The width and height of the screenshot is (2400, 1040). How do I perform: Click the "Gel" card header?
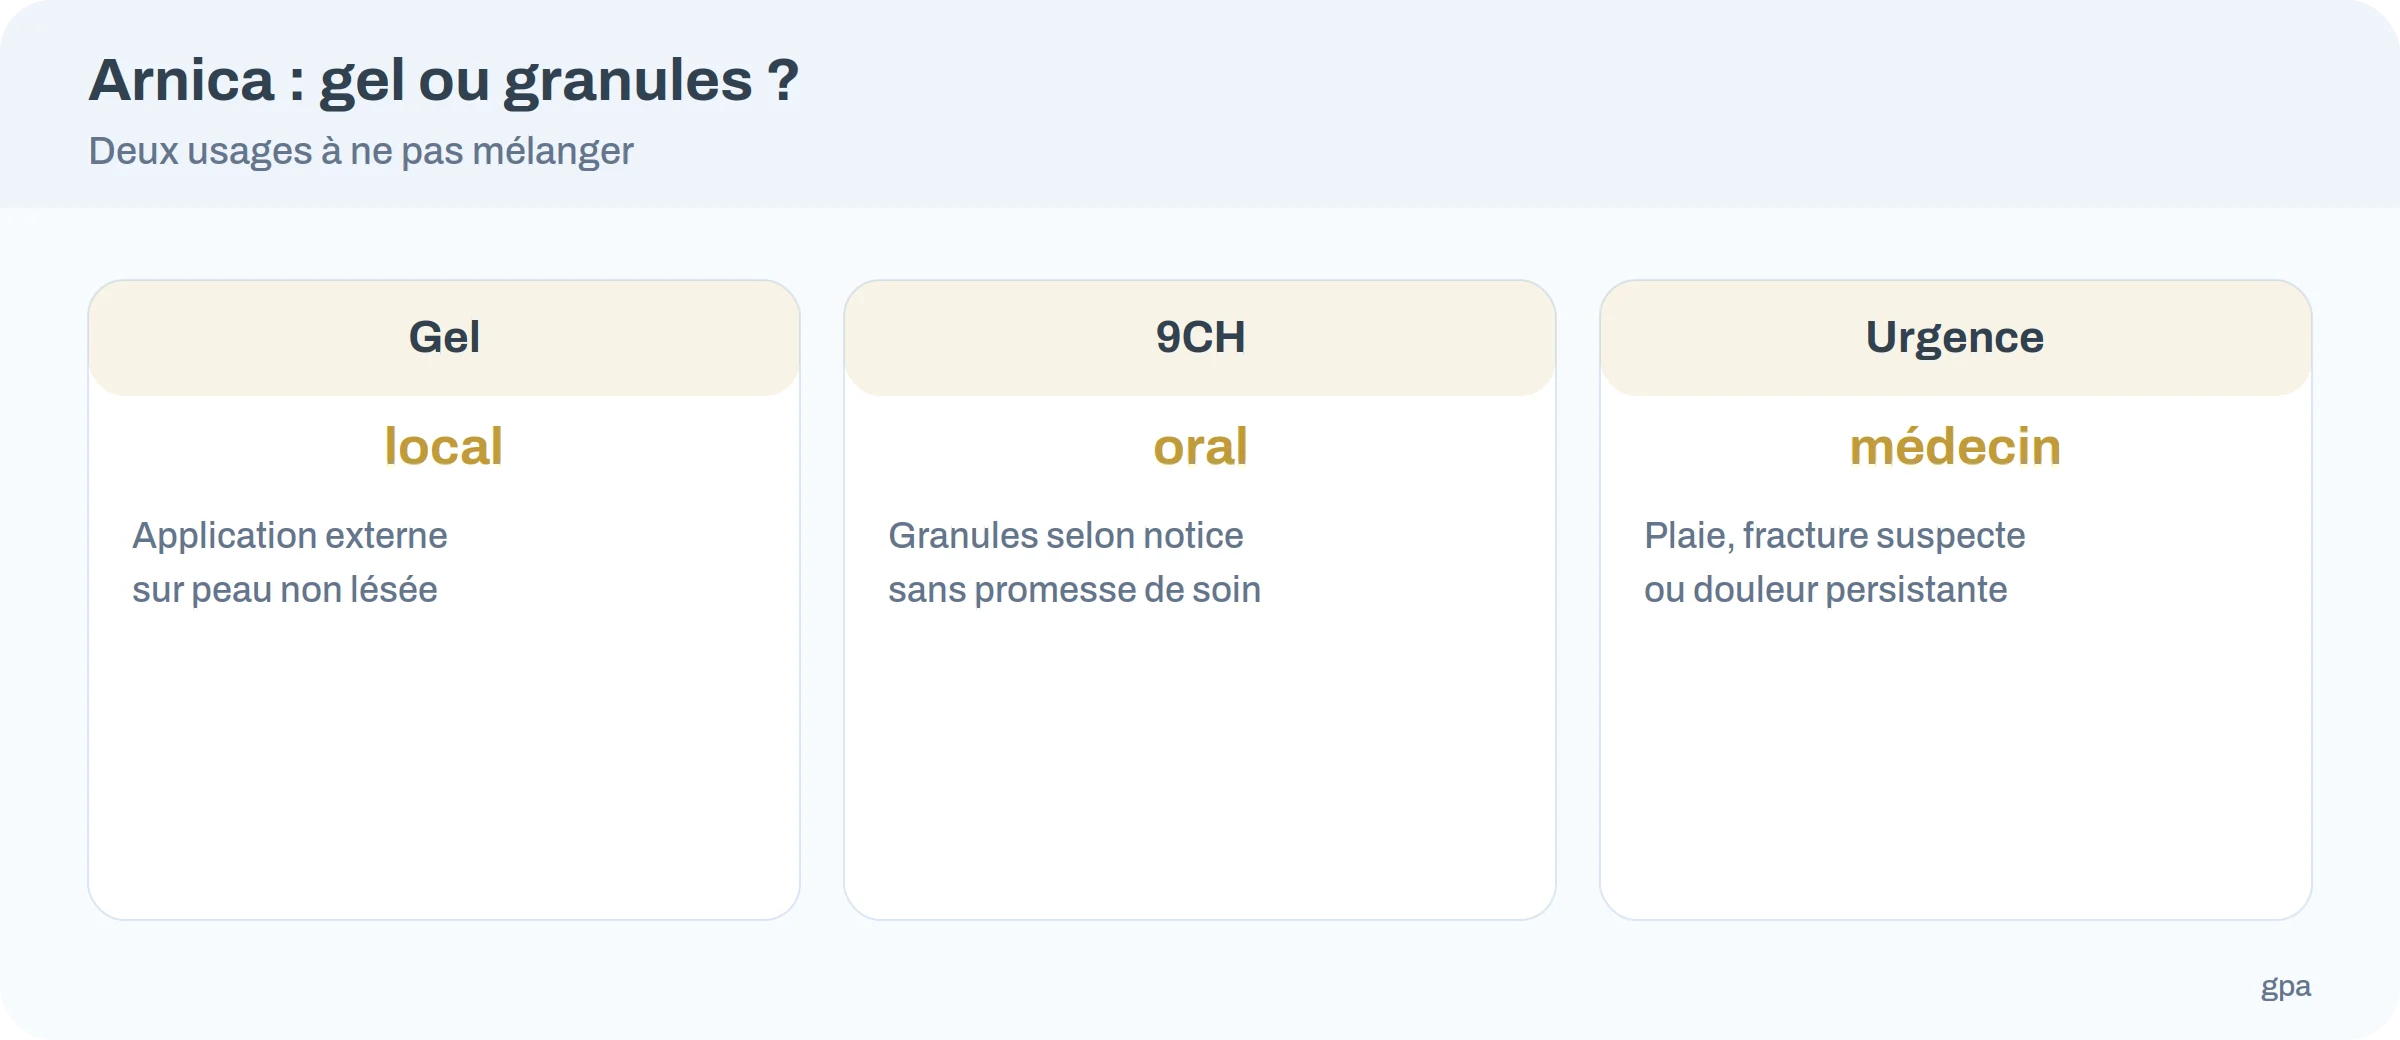point(444,338)
